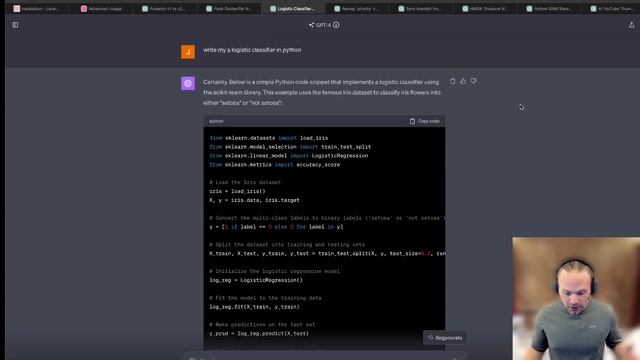Click the Copy code button
The image size is (640, 360).
pos(424,121)
